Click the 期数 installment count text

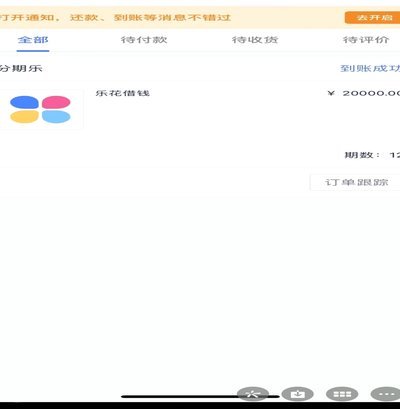click(372, 155)
